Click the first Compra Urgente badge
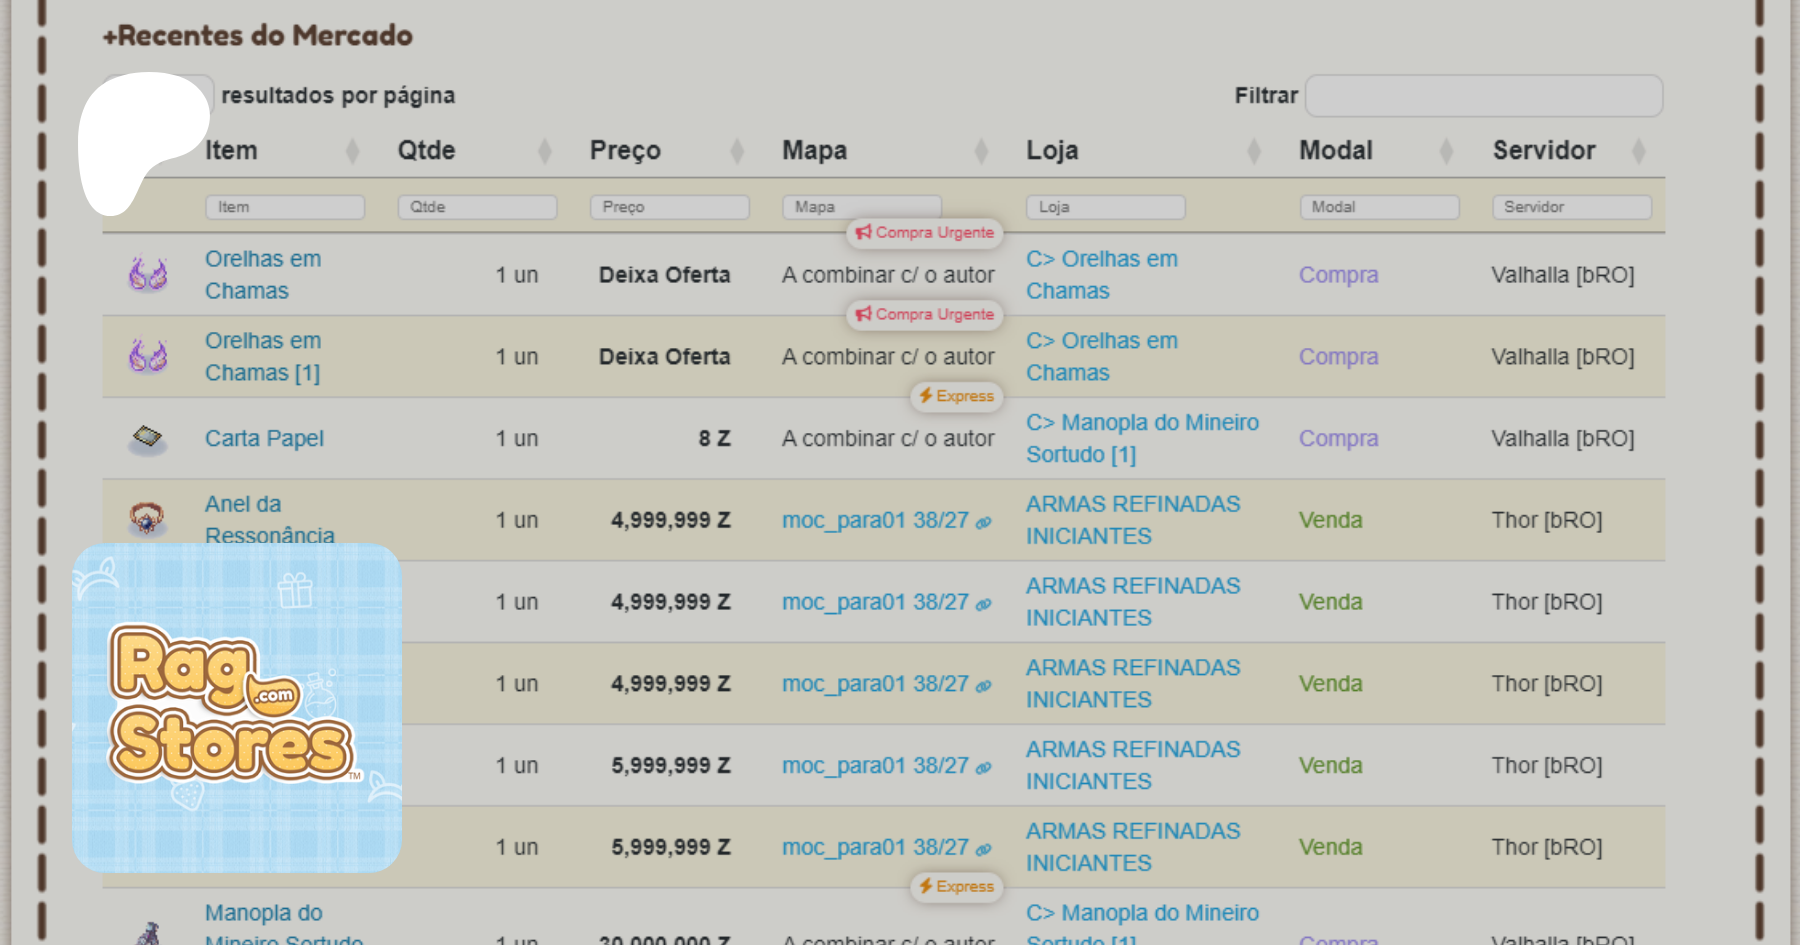 pyautogui.click(x=925, y=233)
